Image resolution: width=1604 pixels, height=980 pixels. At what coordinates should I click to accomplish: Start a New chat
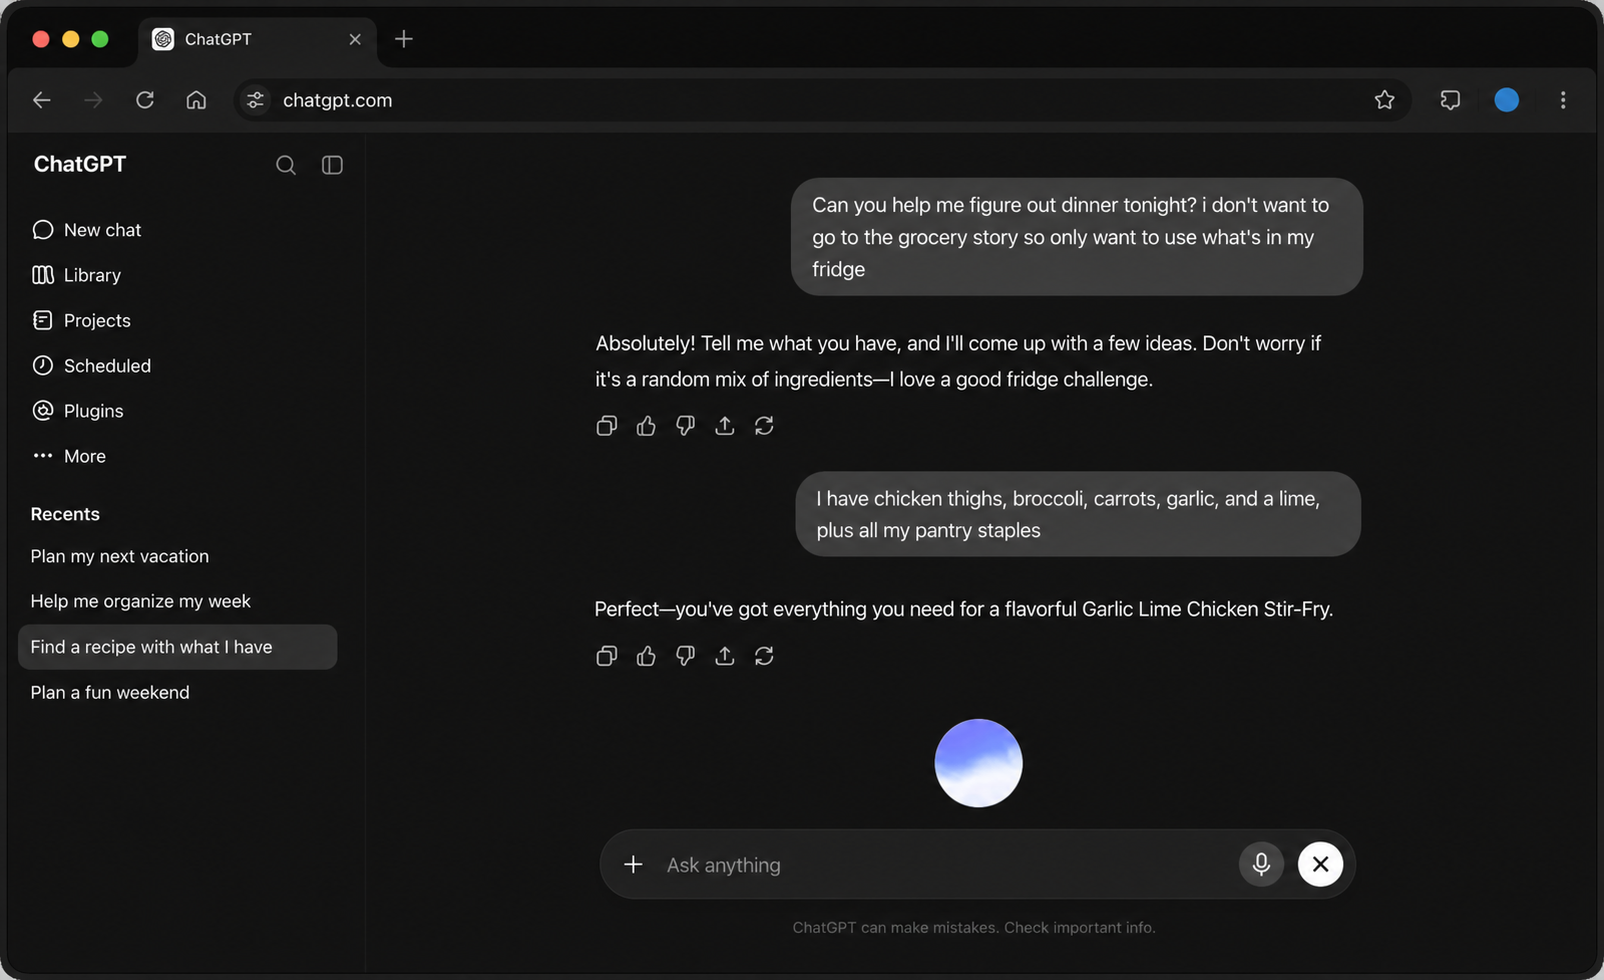[86, 230]
